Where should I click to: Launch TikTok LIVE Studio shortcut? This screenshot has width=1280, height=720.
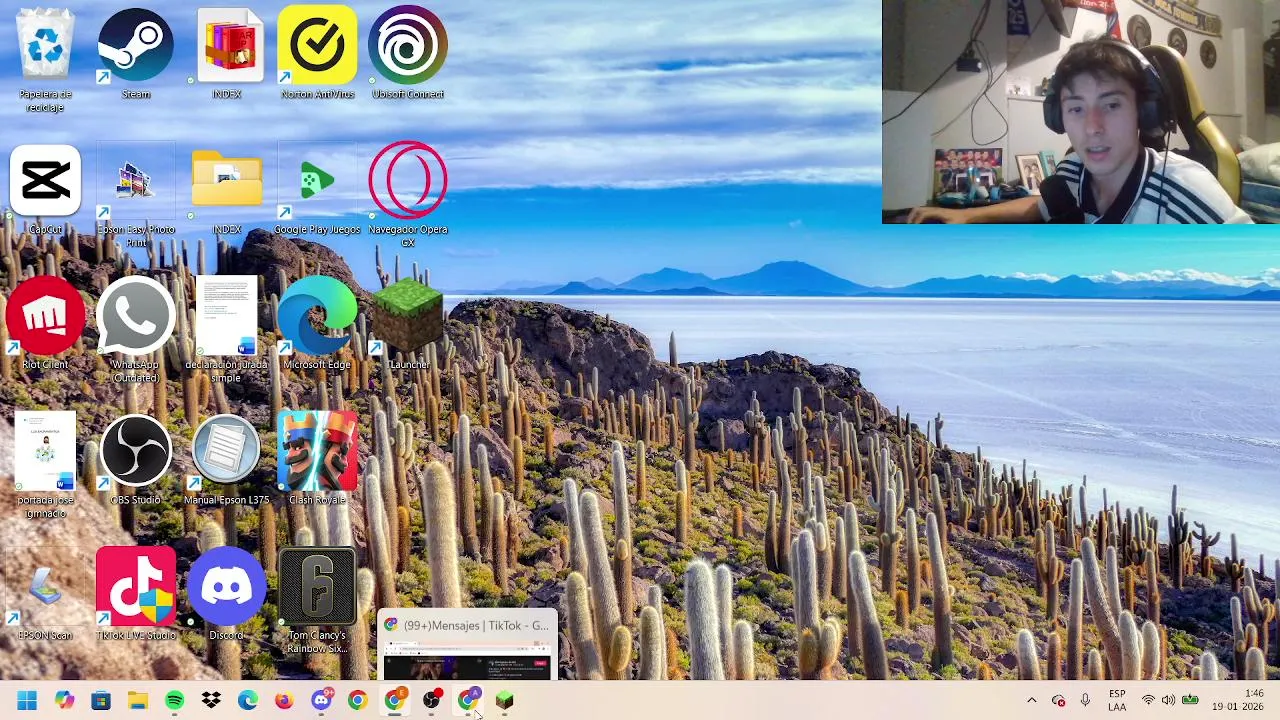coord(136,596)
